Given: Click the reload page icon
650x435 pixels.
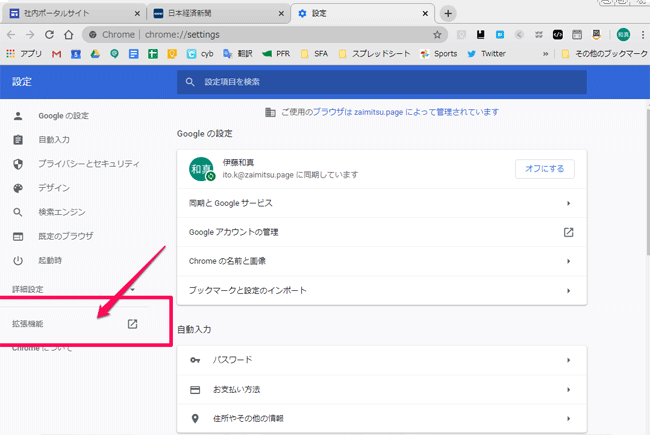Looking at the screenshot, I should click(x=49, y=34).
